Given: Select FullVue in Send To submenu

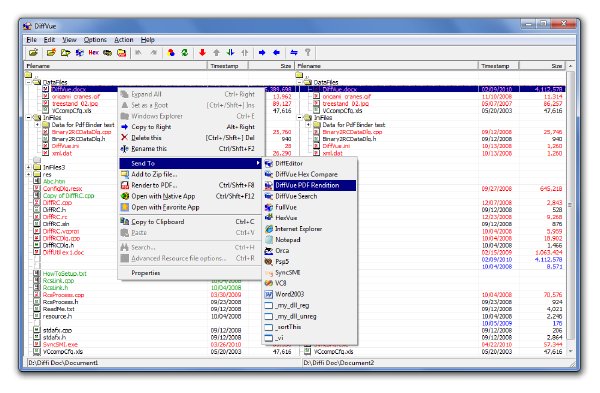Looking at the screenshot, I should click(x=310, y=207).
